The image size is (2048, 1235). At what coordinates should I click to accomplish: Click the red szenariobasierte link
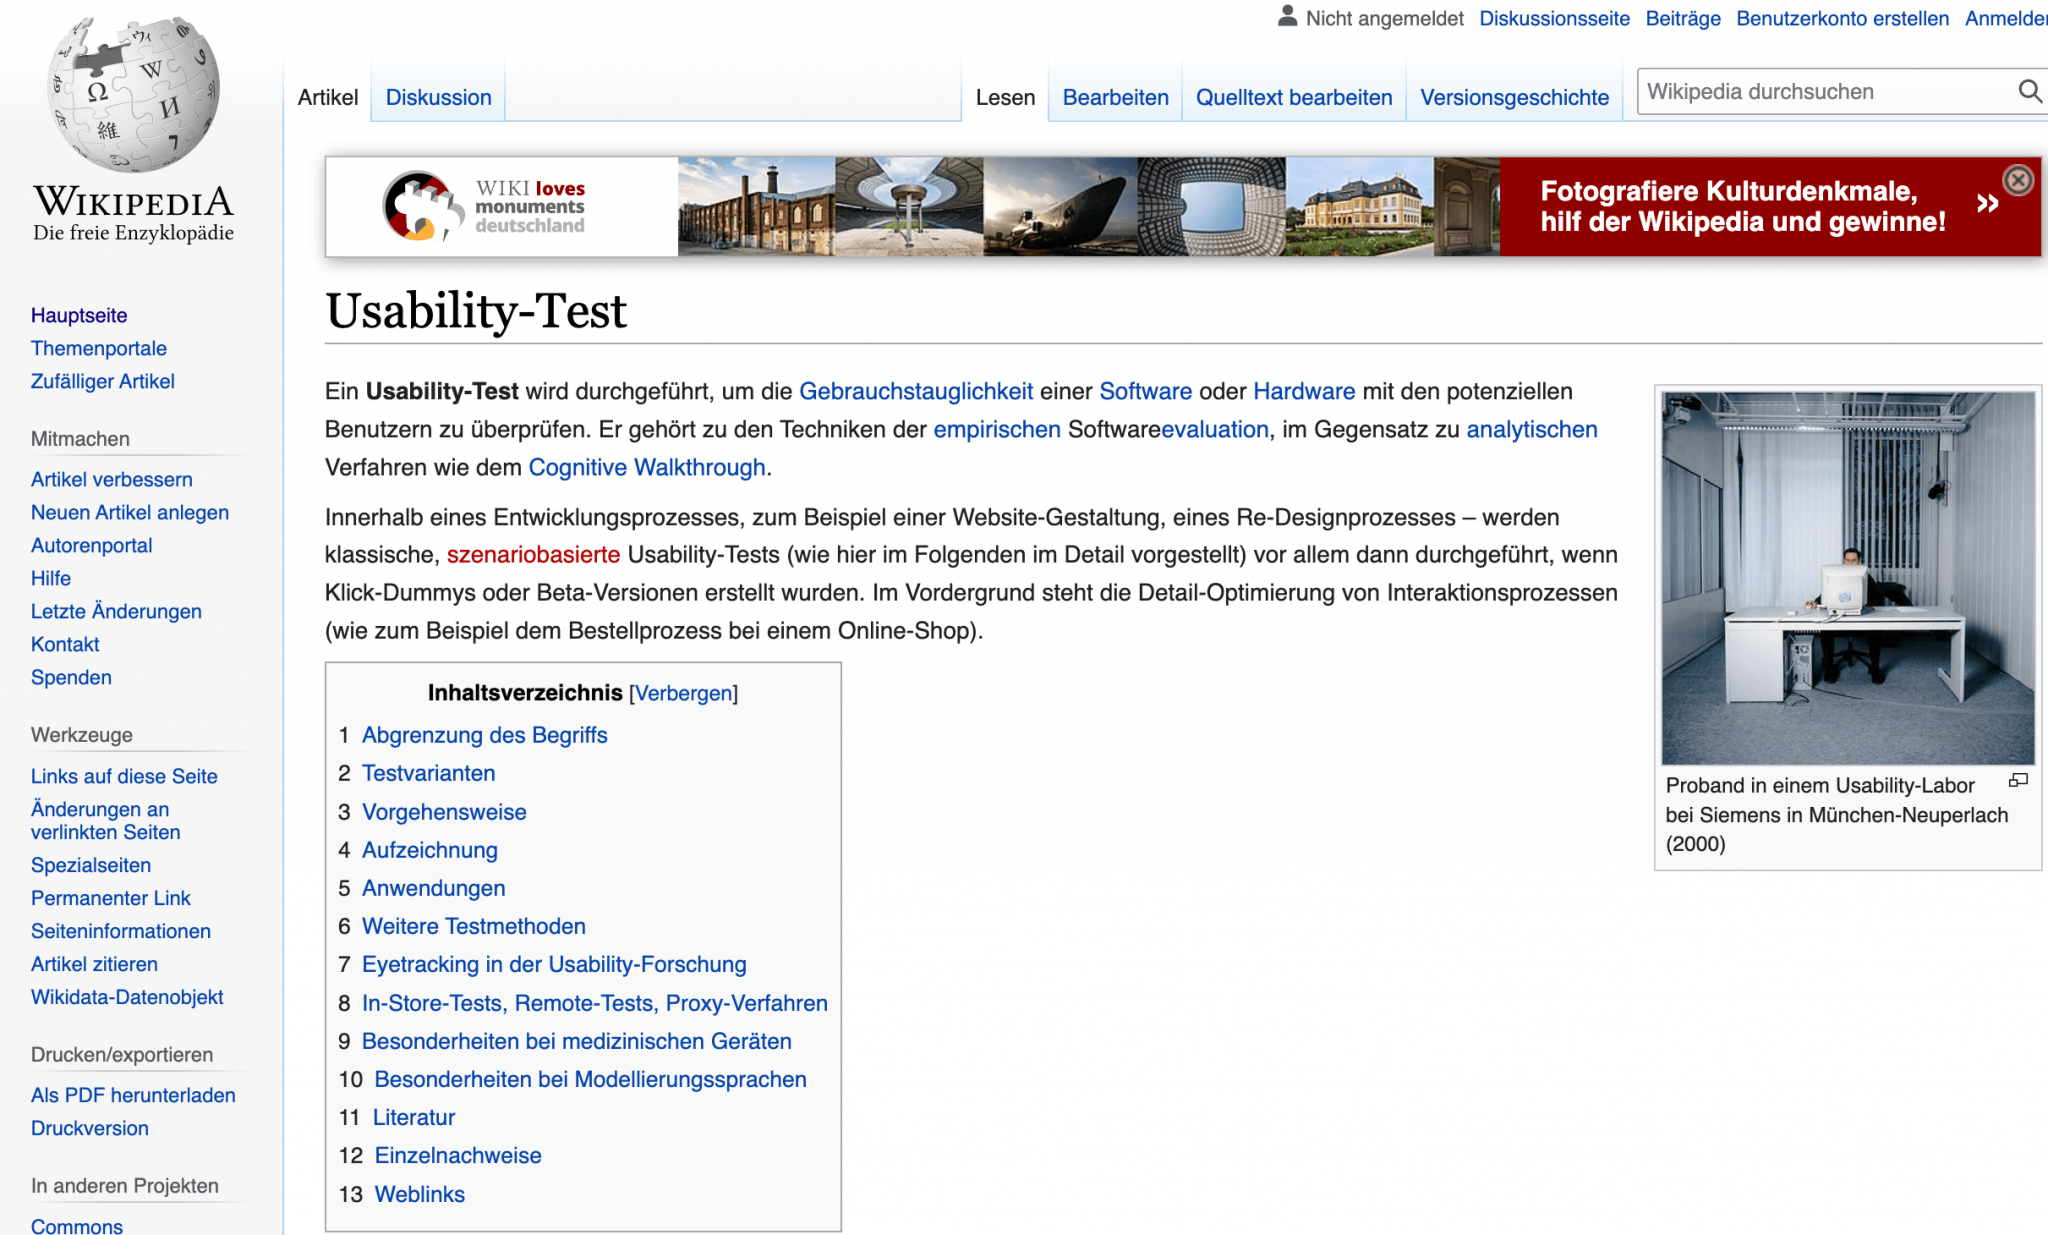533,554
